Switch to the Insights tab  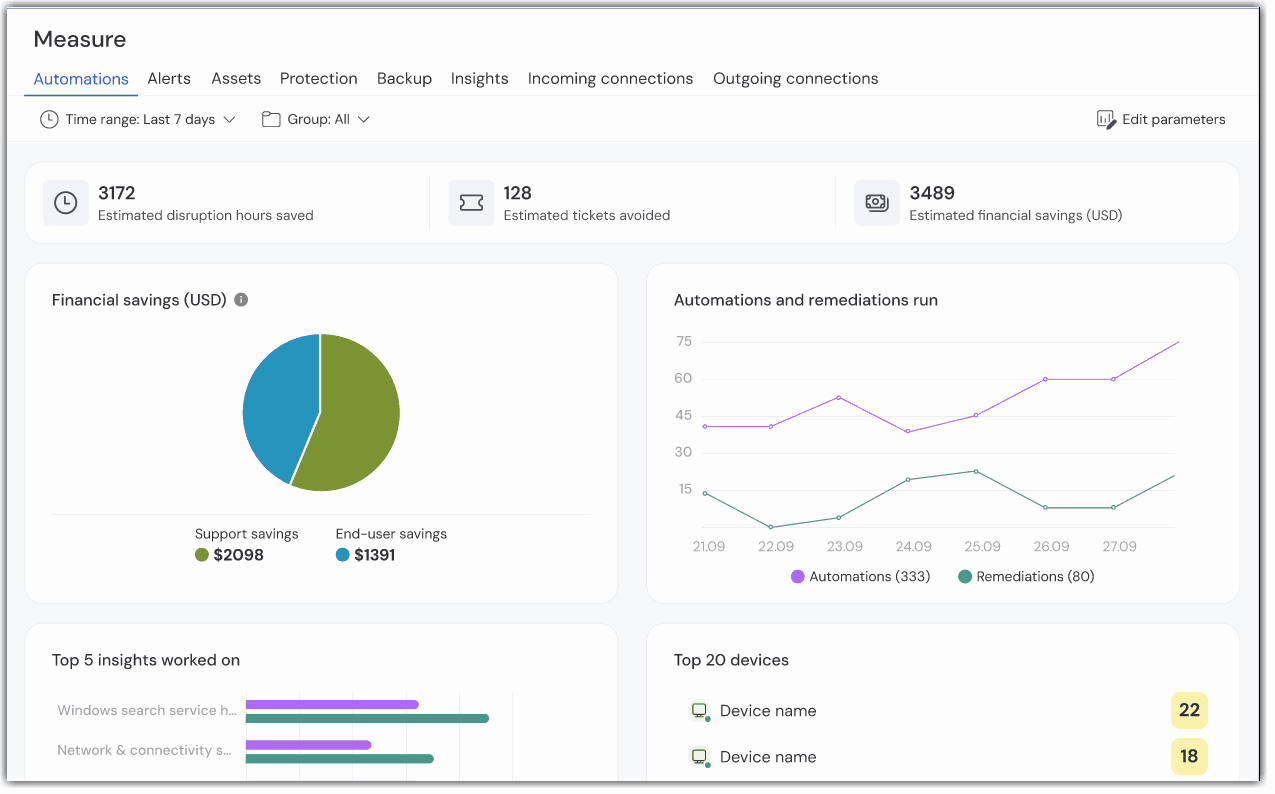click(479, 79)
